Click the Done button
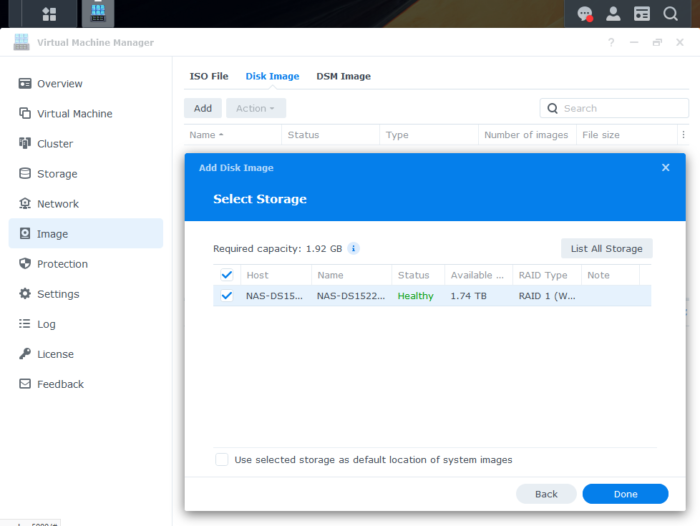This screenshot has width=700, height=526. 625,494
